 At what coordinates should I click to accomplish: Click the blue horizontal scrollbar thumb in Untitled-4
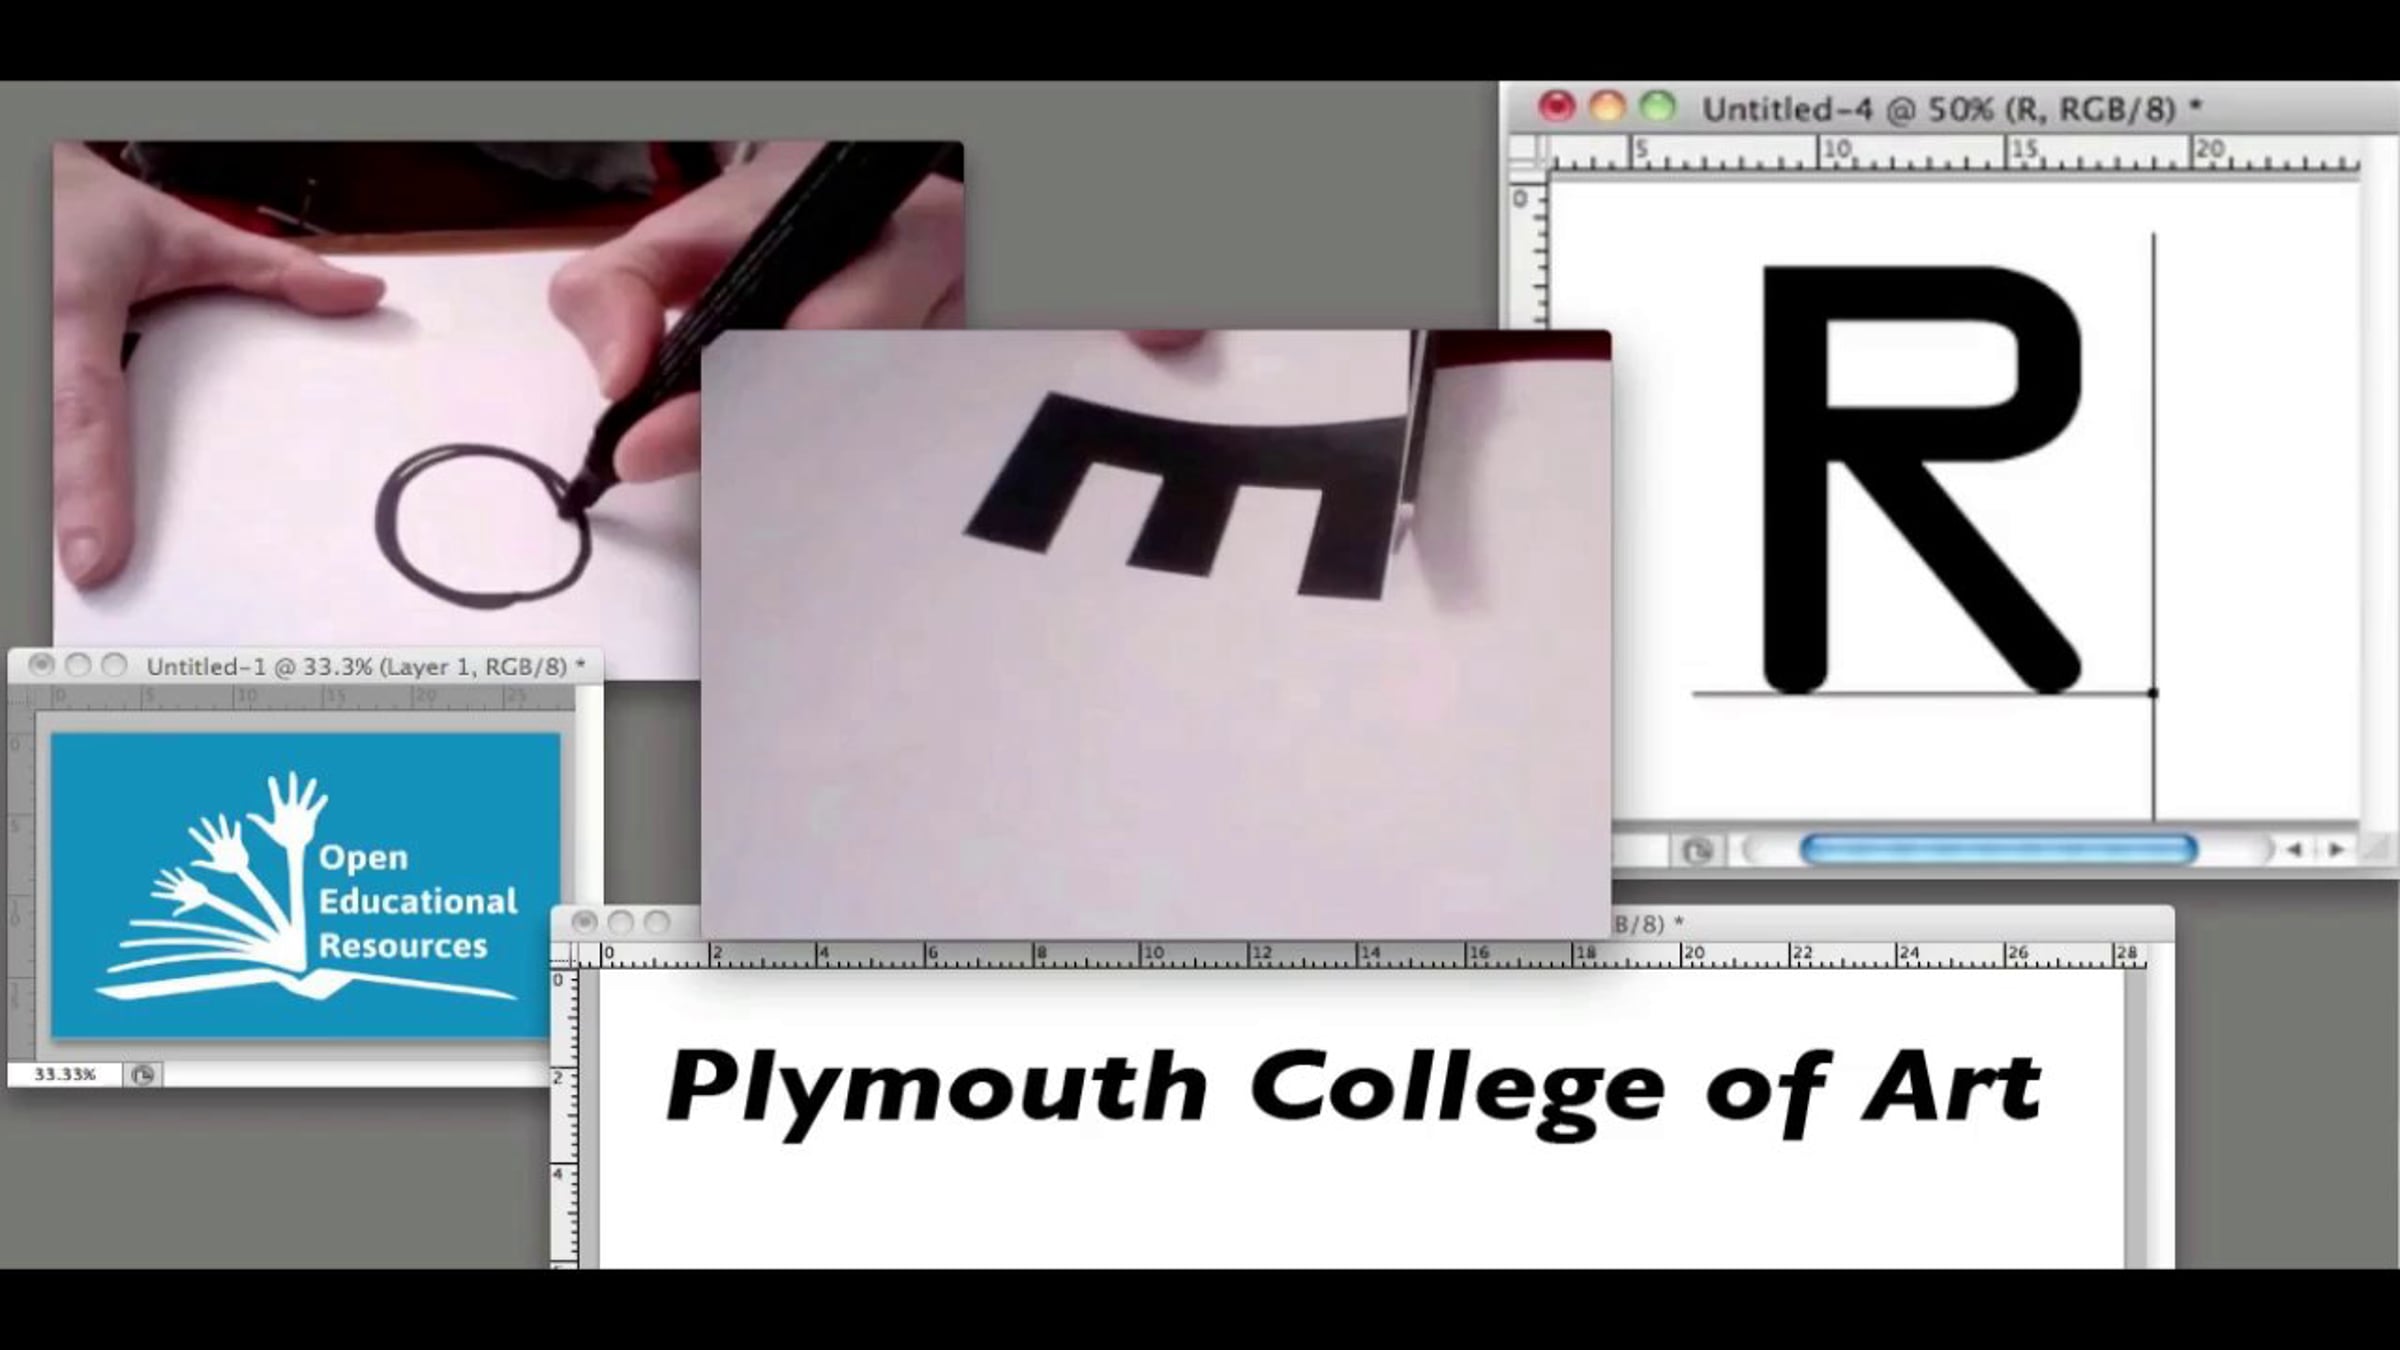point(1997,849)
